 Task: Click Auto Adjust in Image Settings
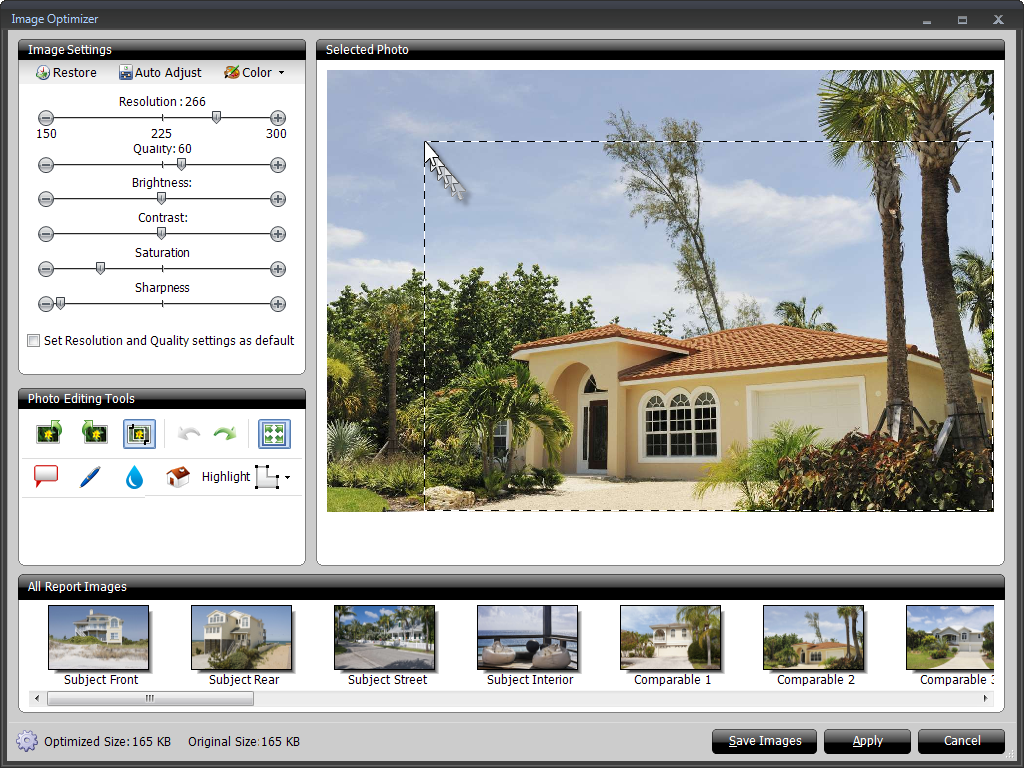pos(160,73)
